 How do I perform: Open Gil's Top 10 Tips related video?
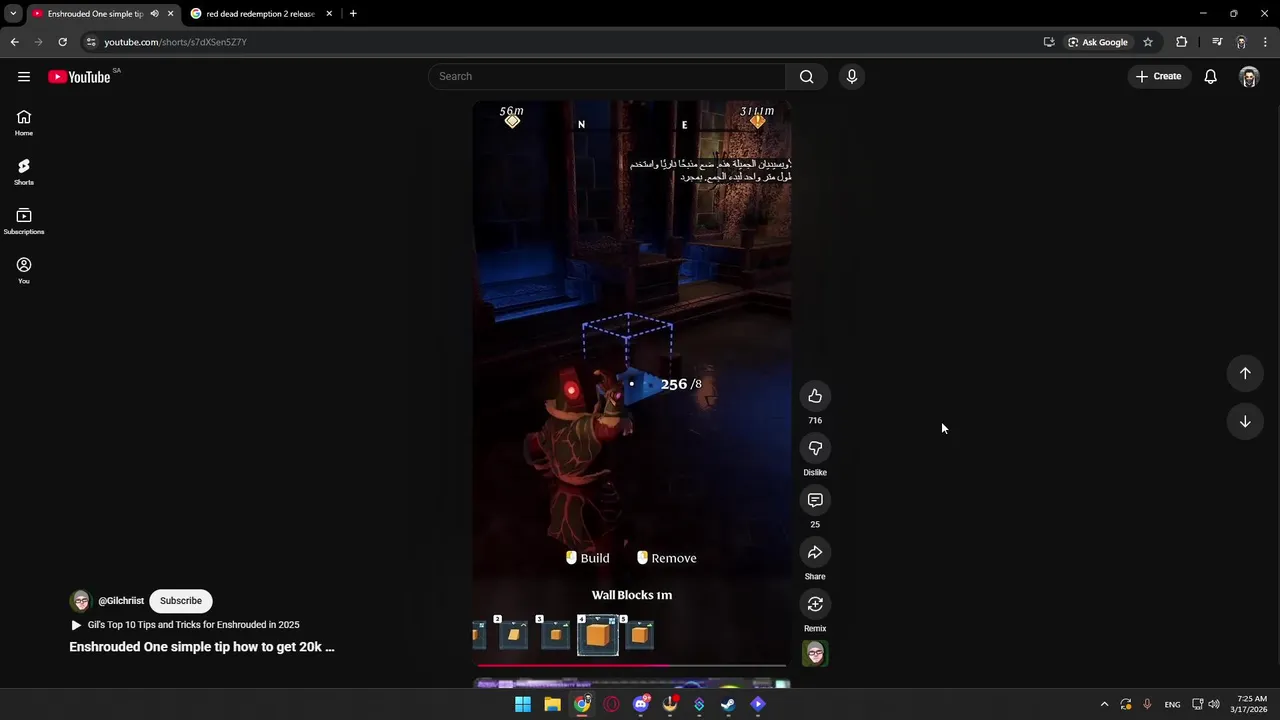point(193,625)
